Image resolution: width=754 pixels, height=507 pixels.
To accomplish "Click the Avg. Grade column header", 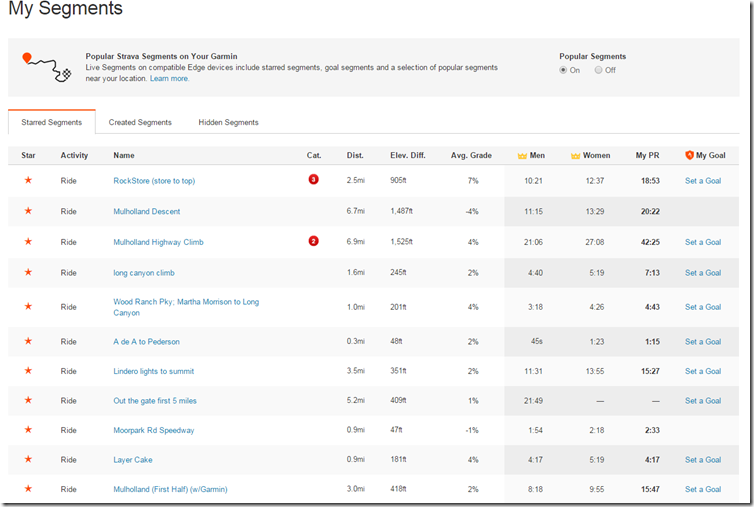I will pyautogui.click(x=471, y=155).
